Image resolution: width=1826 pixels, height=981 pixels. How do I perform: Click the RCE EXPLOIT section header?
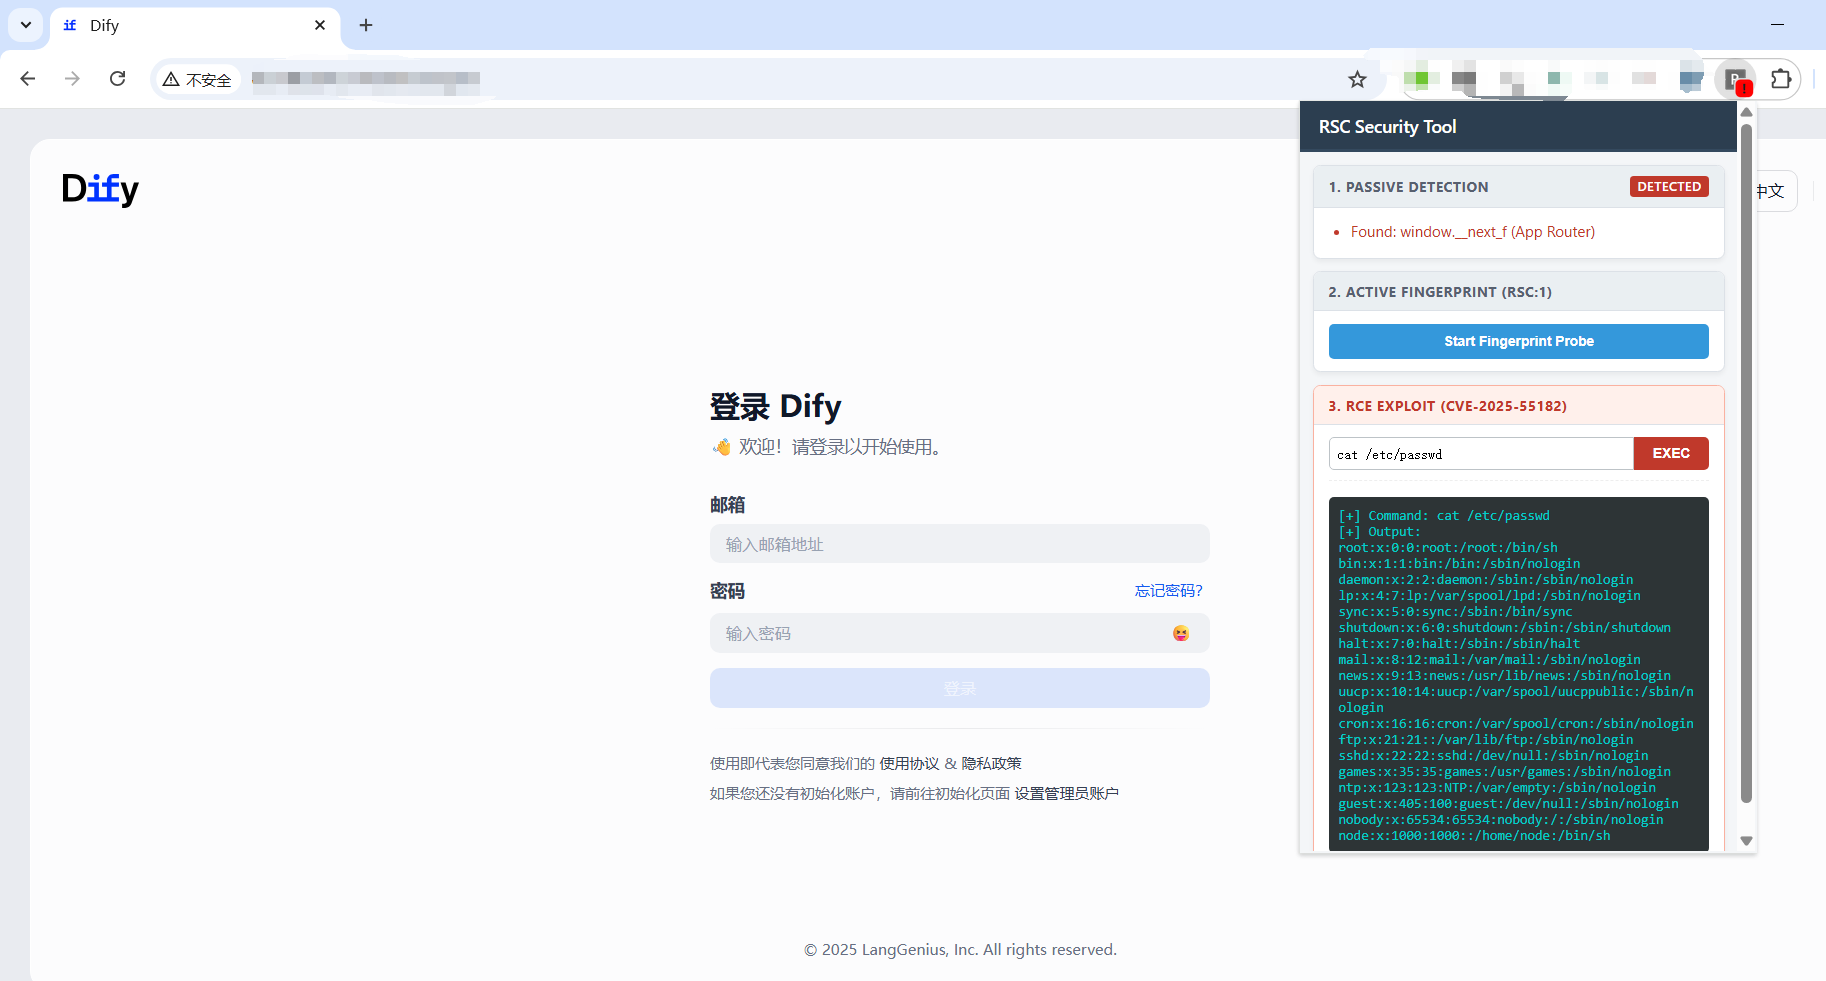1518,406
